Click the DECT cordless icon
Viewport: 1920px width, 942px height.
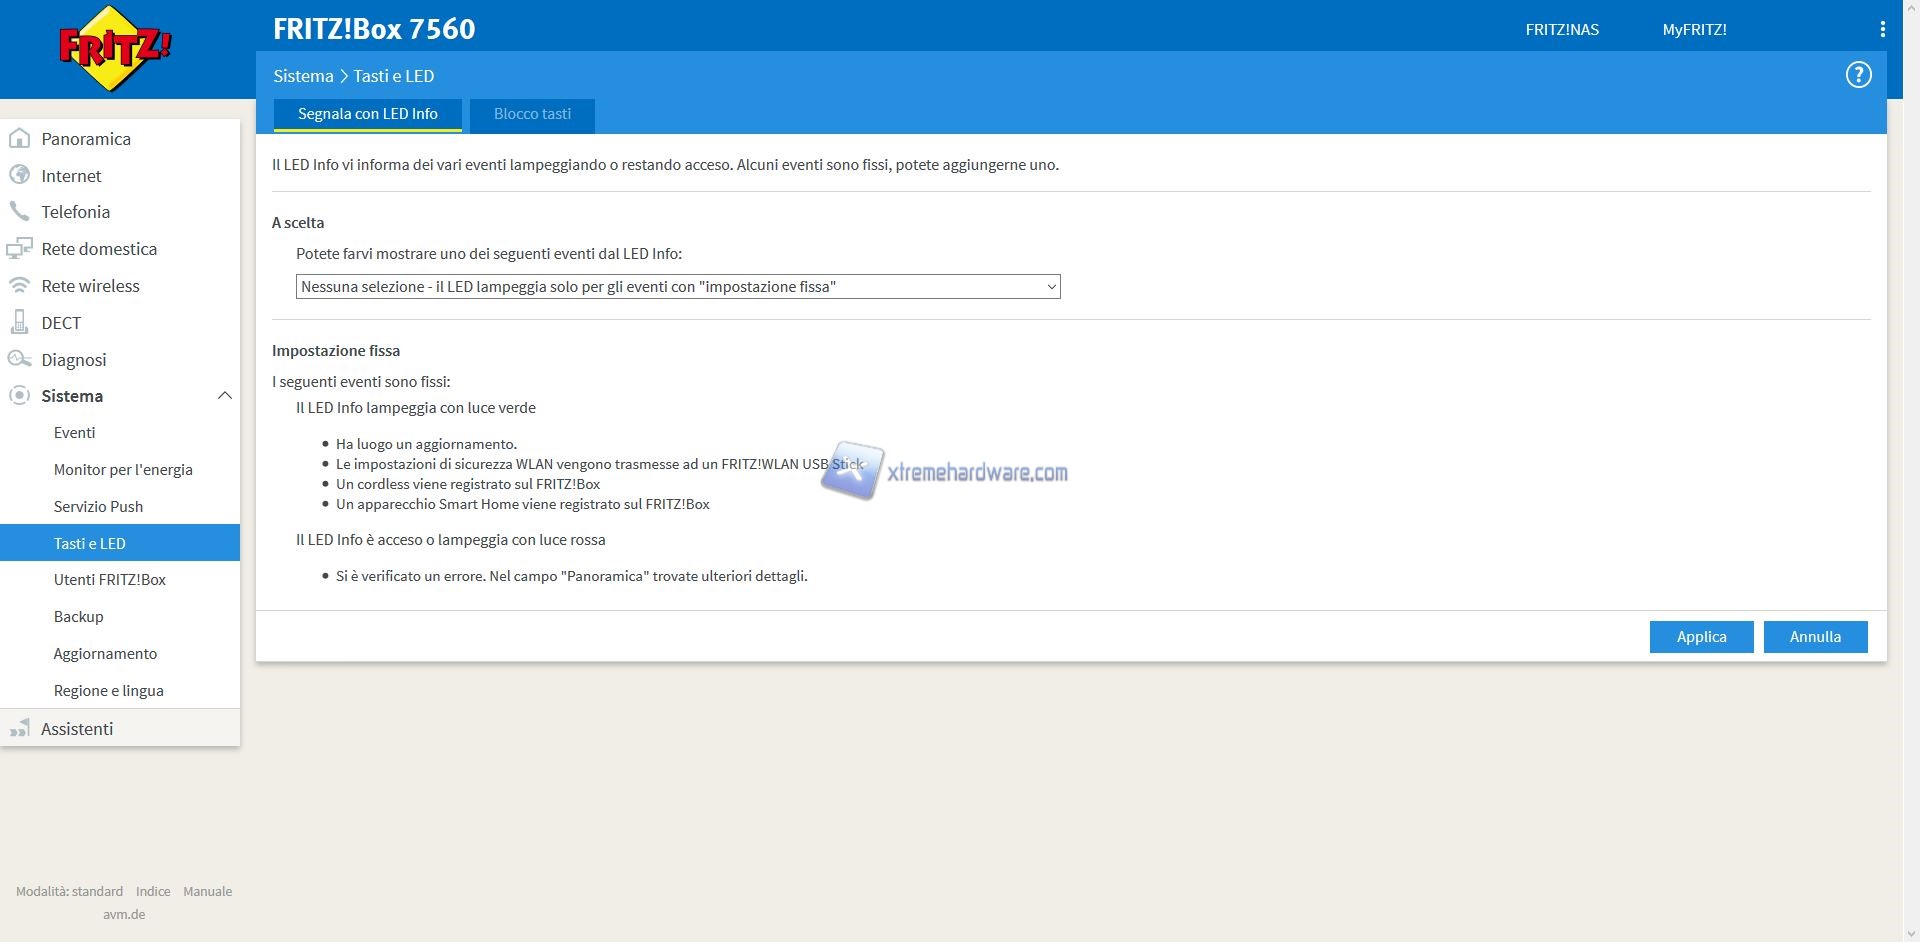19,323
